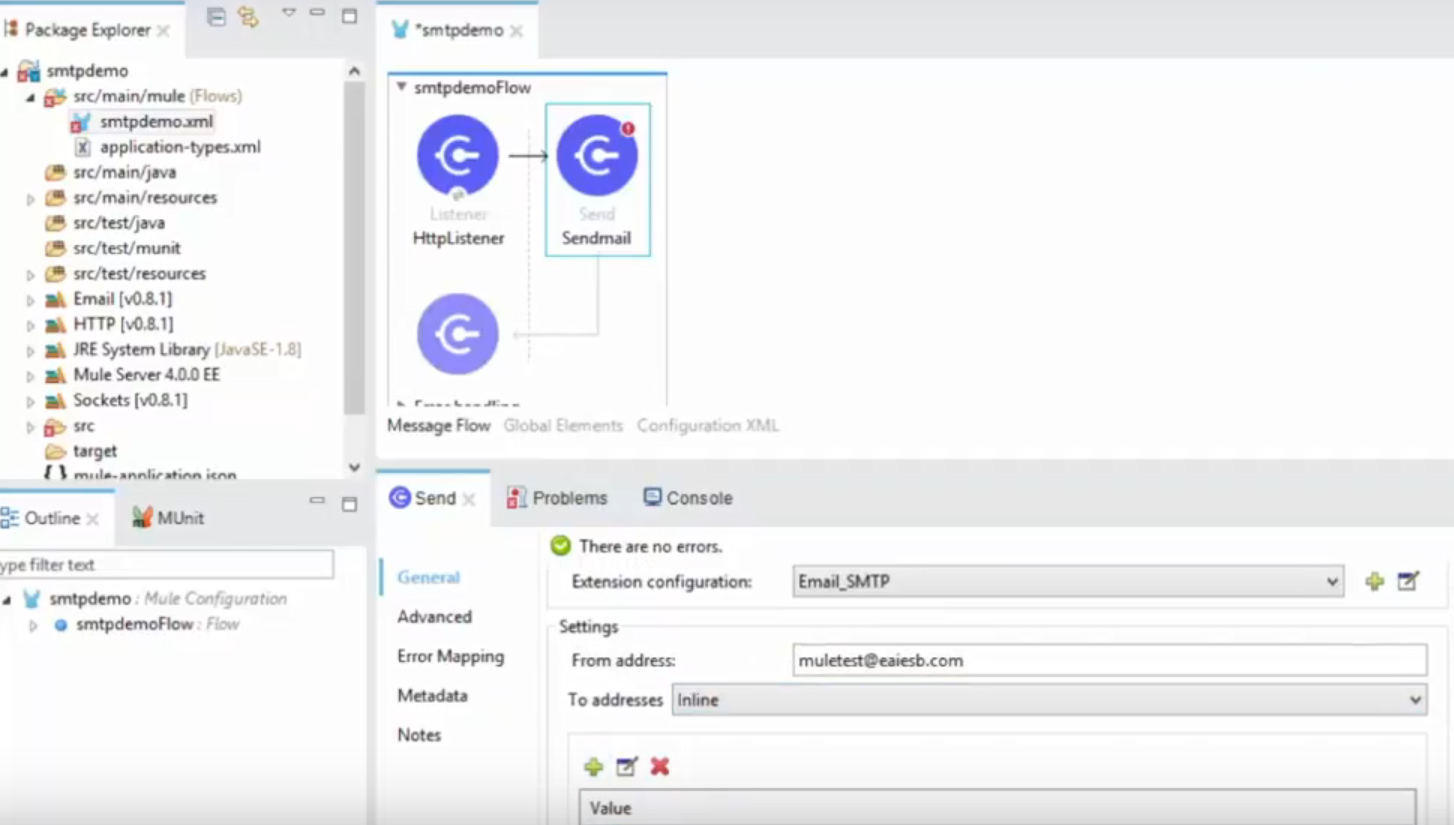Open smtpdemo.xml in the Package Explorer

(156, 122)
